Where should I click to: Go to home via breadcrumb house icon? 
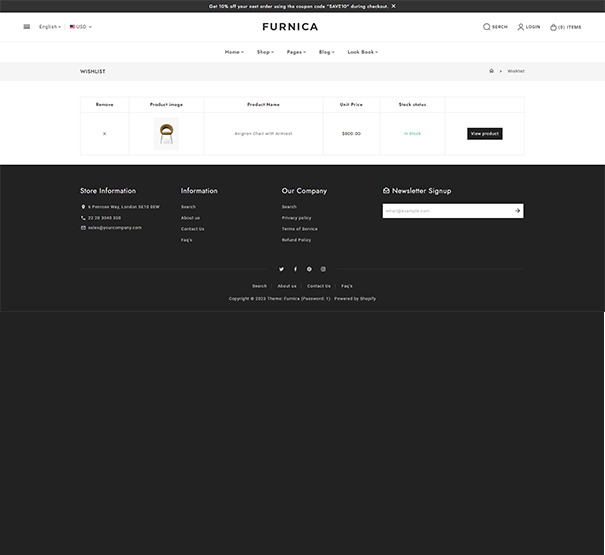click(x=491, y=71)
